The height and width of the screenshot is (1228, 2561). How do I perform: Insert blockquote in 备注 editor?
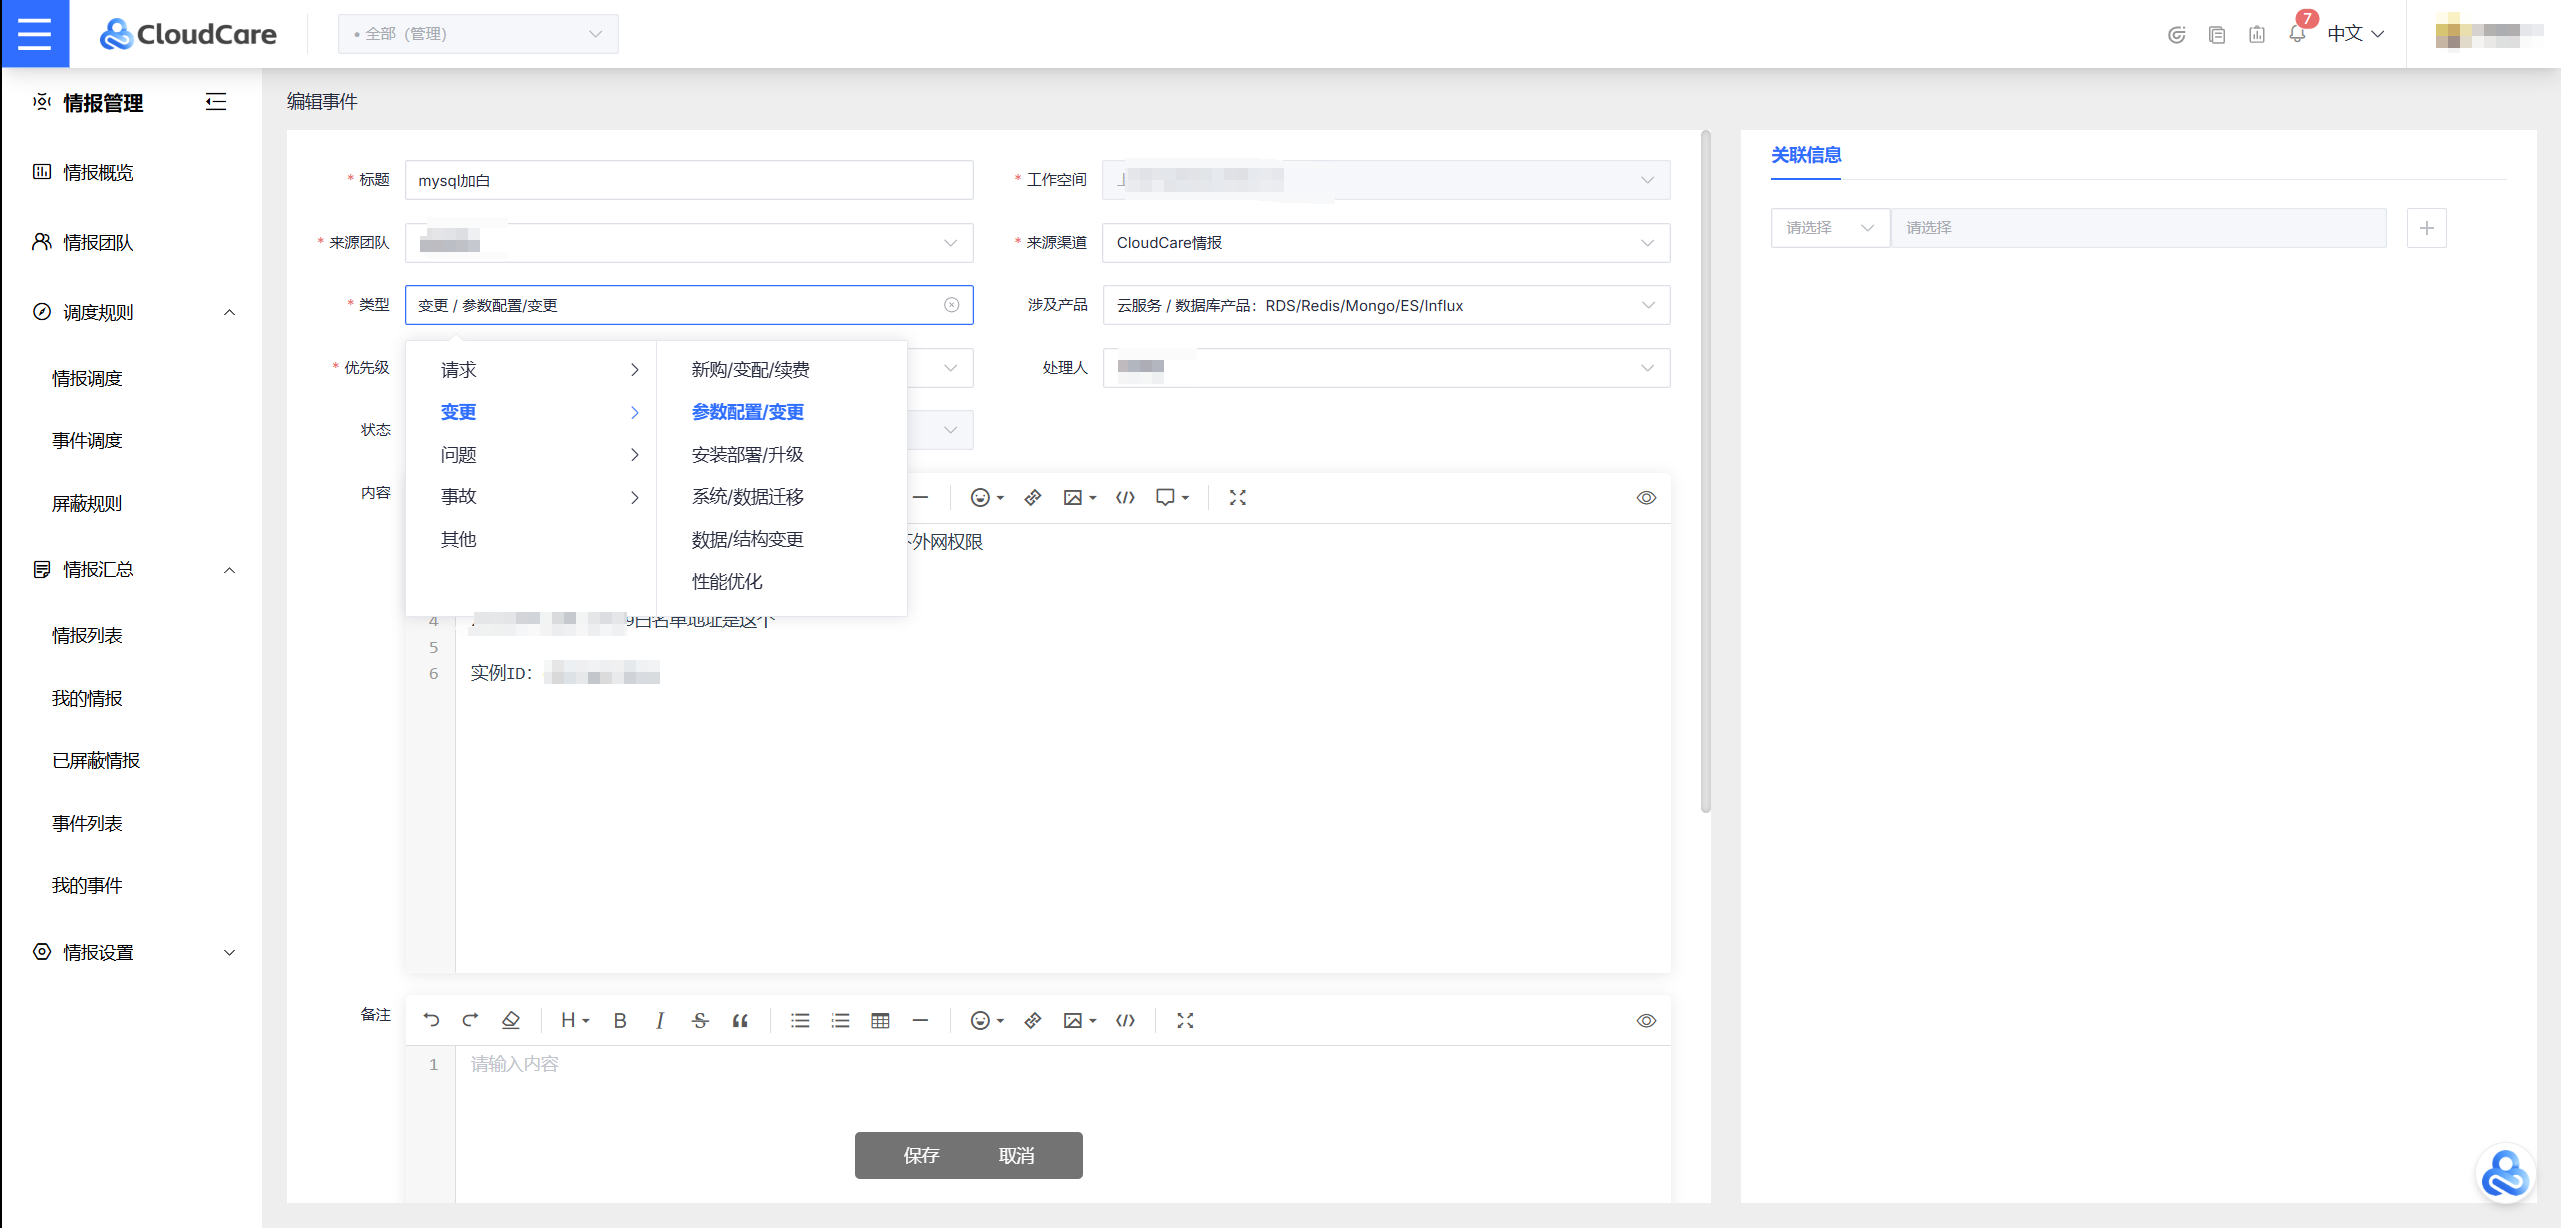[x=740, y=1020]
